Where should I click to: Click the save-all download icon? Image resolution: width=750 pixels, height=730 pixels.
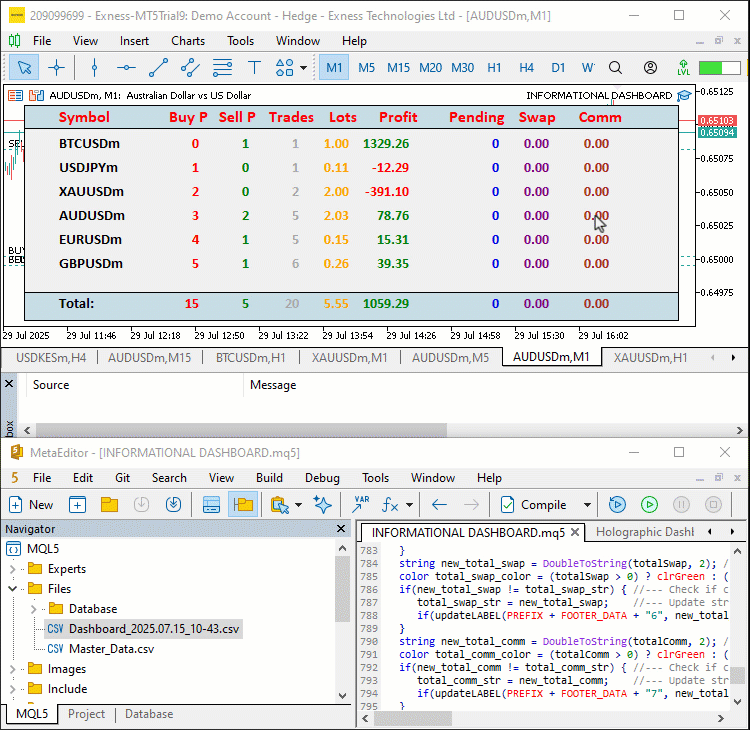(x=173, y=504)
